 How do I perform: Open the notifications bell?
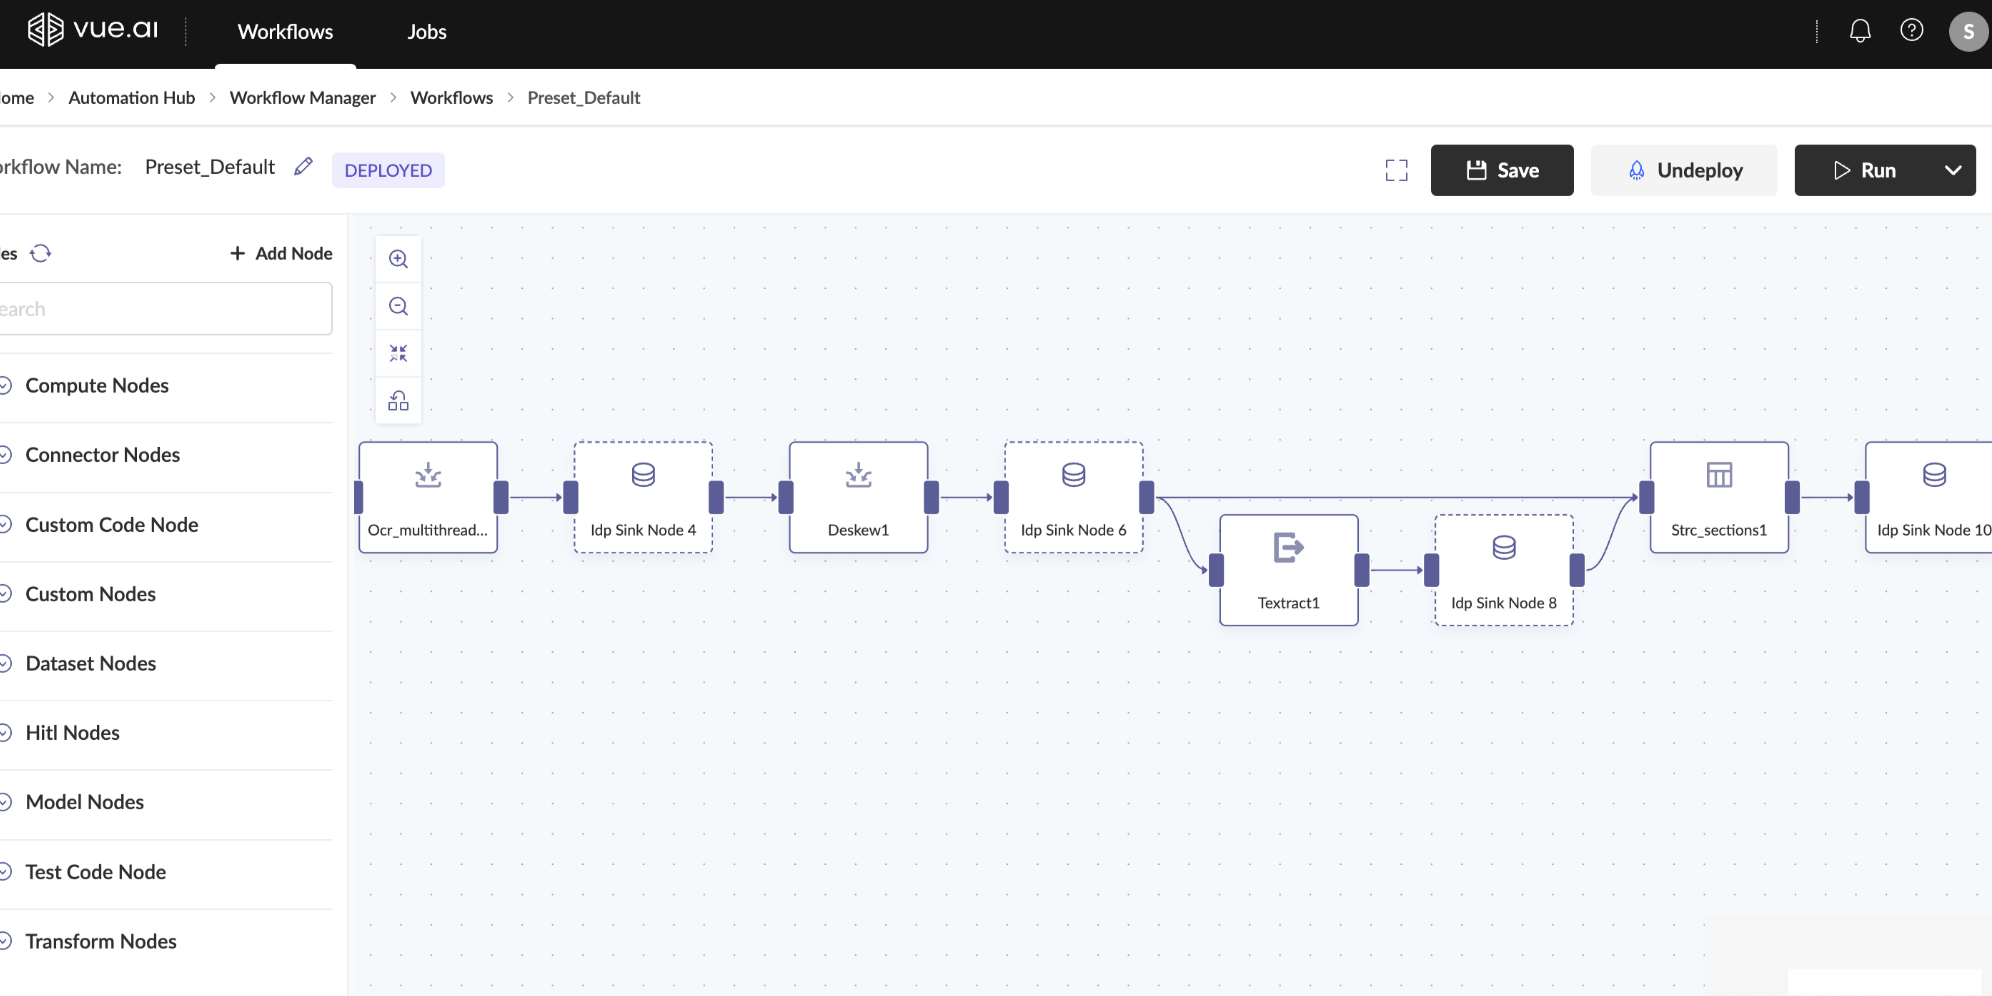[1860, 31]
